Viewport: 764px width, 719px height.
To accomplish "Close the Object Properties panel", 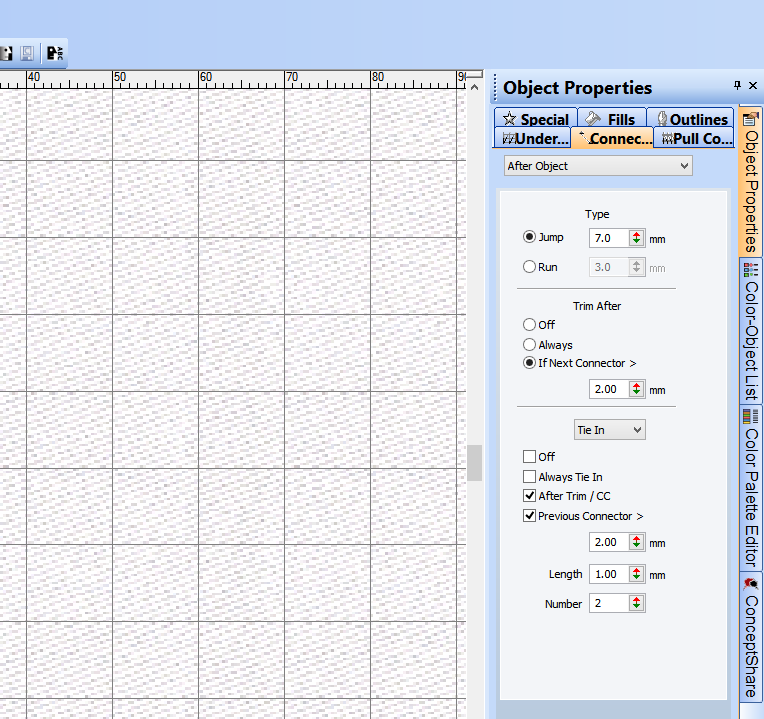I will tap(753, 86).
